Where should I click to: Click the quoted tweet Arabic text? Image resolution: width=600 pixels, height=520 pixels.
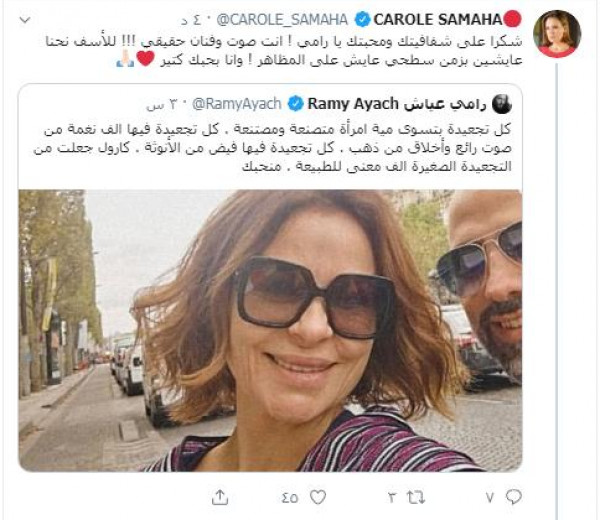click(x=272, y=148)
